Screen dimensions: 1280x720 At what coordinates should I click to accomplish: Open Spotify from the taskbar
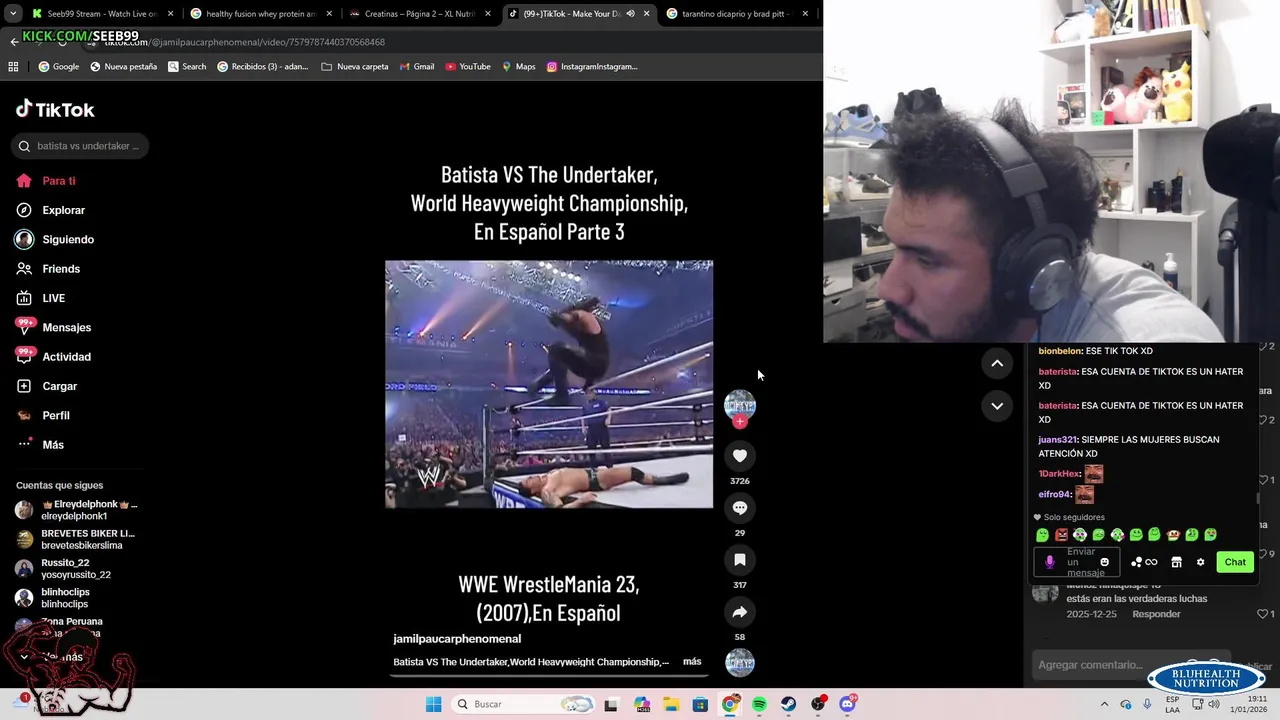(x=759, y=704)
